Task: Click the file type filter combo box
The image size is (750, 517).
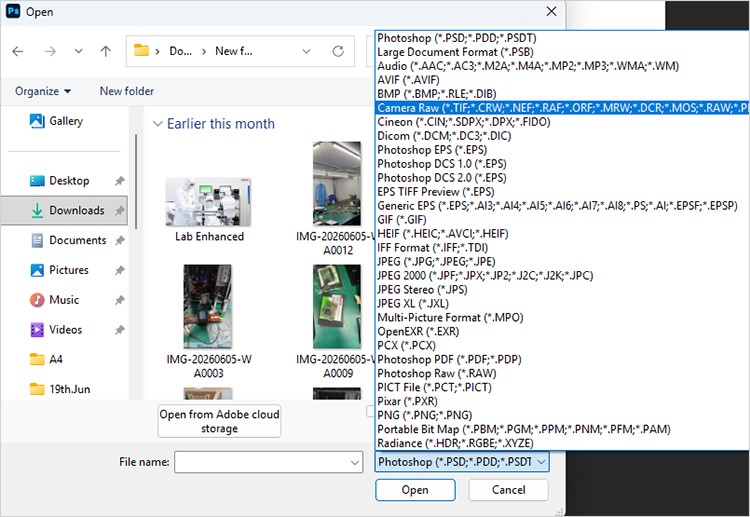Action: click(462, 462)
